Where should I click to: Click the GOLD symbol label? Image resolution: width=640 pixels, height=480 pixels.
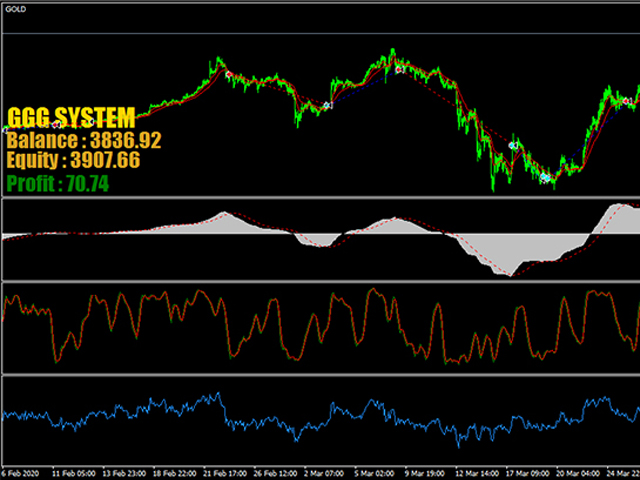[x=16, y=9]
